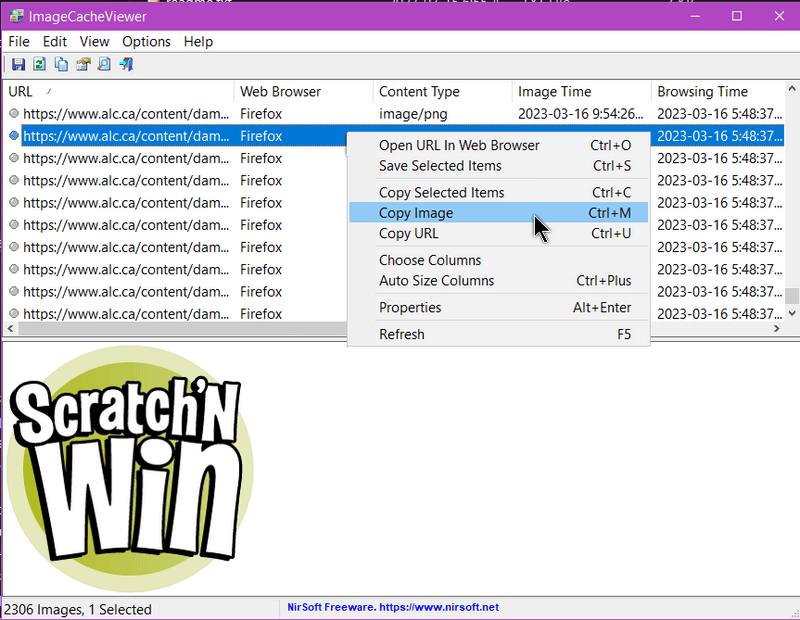The width and height of the screenshot is (800, 620).
Task: Click the 'Firefox' cell in the highlighted row
Action: (261, 136)
